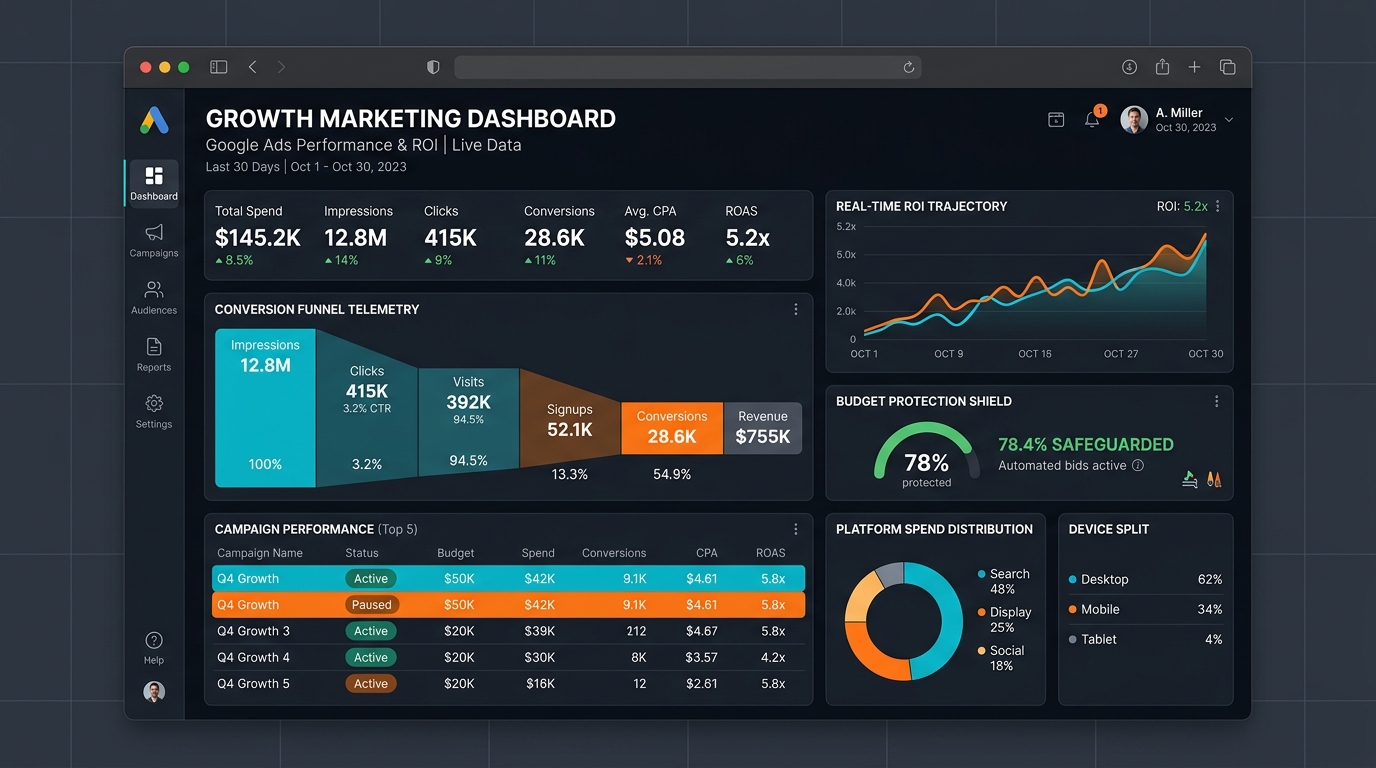Sort by ROAS column header
Viewport: 1376px width, 768px height.
coord(770,553)
